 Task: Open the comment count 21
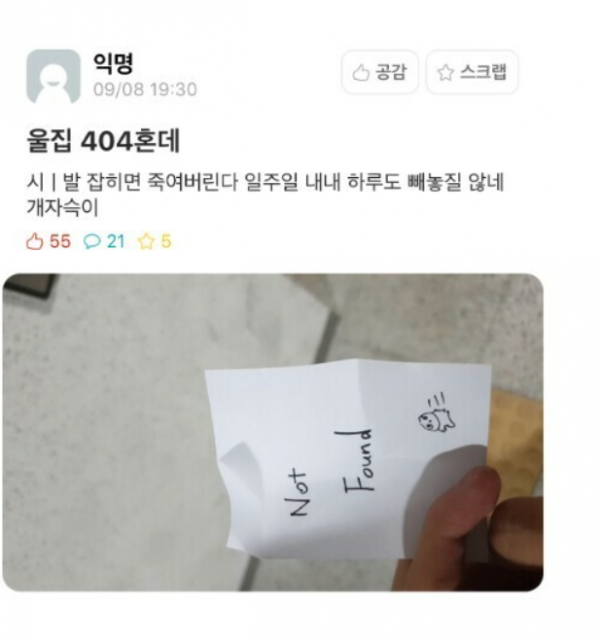pos(116,241)
